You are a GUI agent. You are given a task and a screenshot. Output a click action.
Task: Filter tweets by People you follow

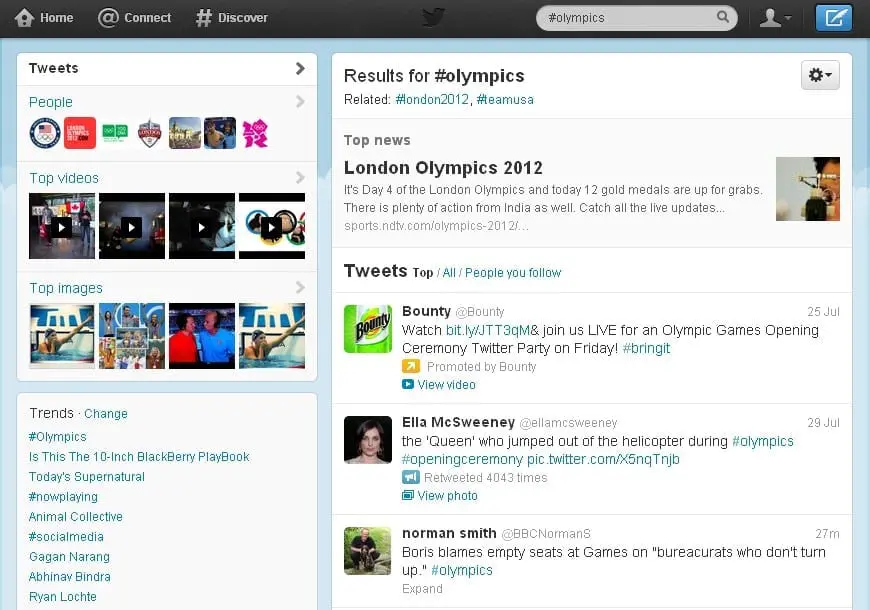[513, 273]
